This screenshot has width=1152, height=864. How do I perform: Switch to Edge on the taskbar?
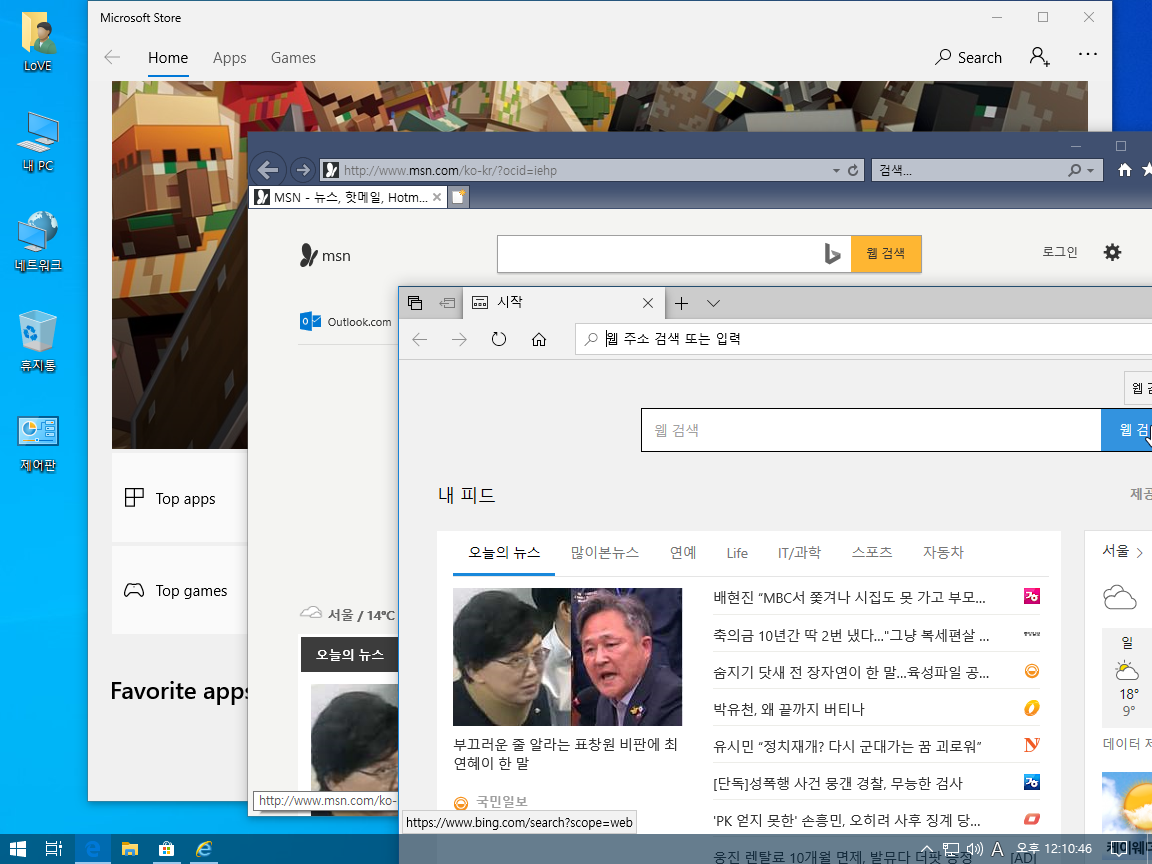(x=93, y=849)
